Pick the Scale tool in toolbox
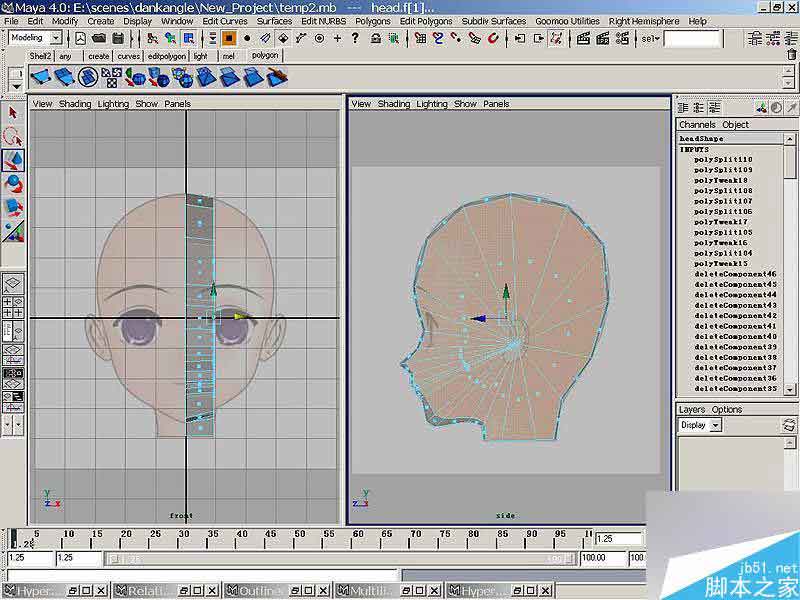 [x=13, y=207]
